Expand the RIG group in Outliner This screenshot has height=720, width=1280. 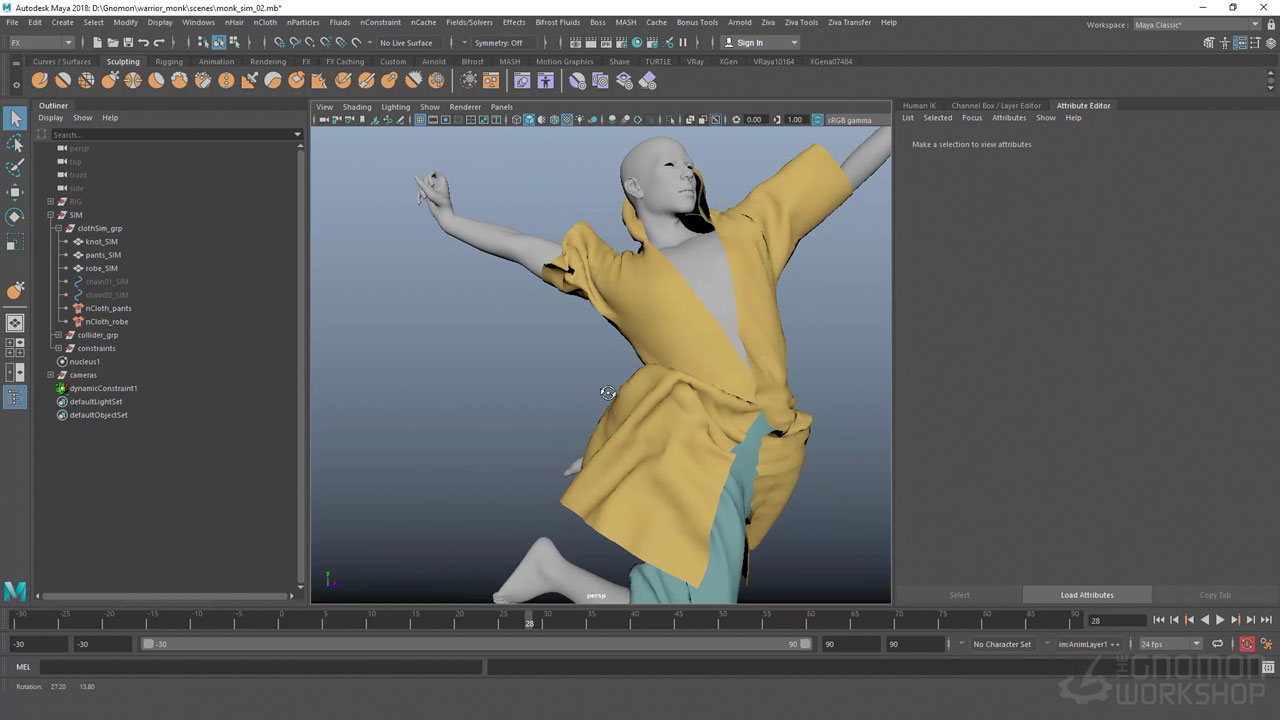pyautogui.click(x=50, y=202)
